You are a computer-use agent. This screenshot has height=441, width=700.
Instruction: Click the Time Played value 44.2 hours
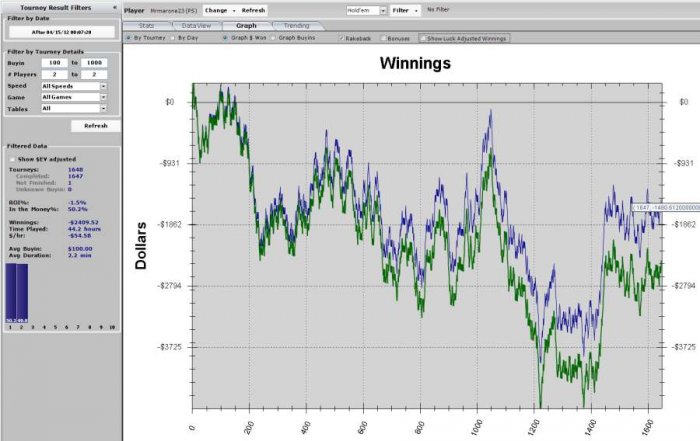[x=84, y=229]
